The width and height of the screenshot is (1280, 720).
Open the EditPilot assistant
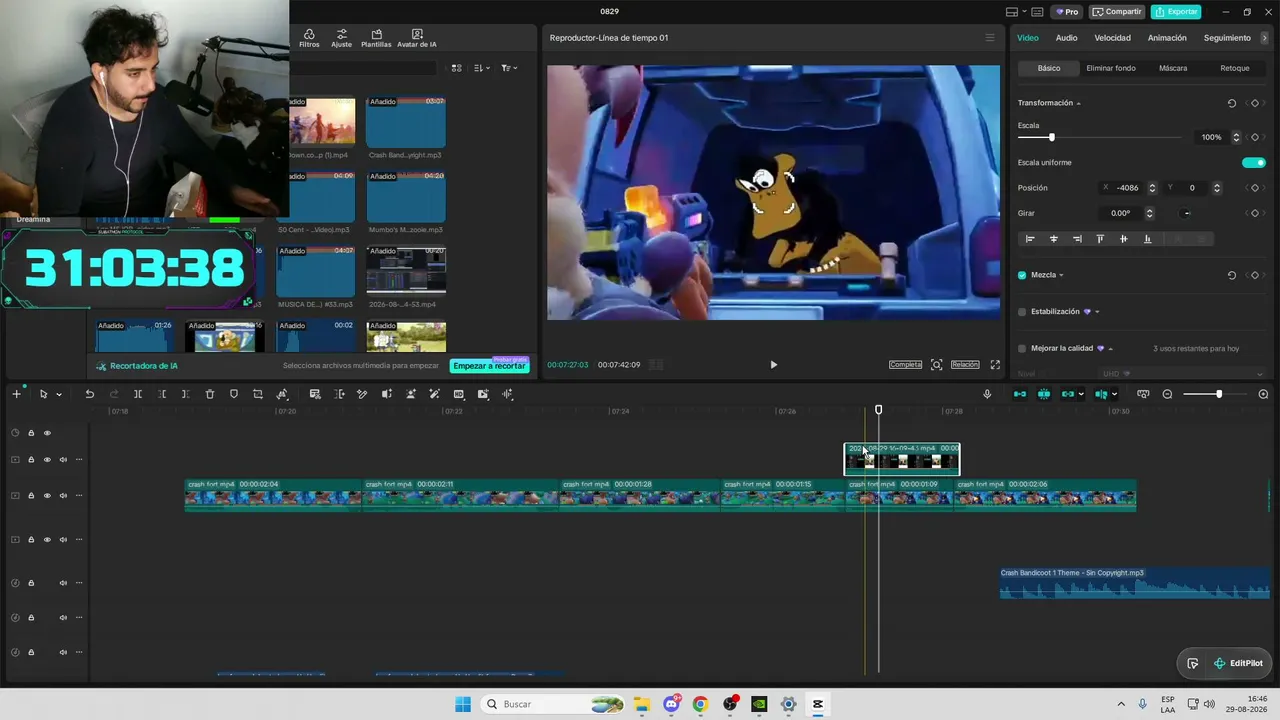(1238, 663)
